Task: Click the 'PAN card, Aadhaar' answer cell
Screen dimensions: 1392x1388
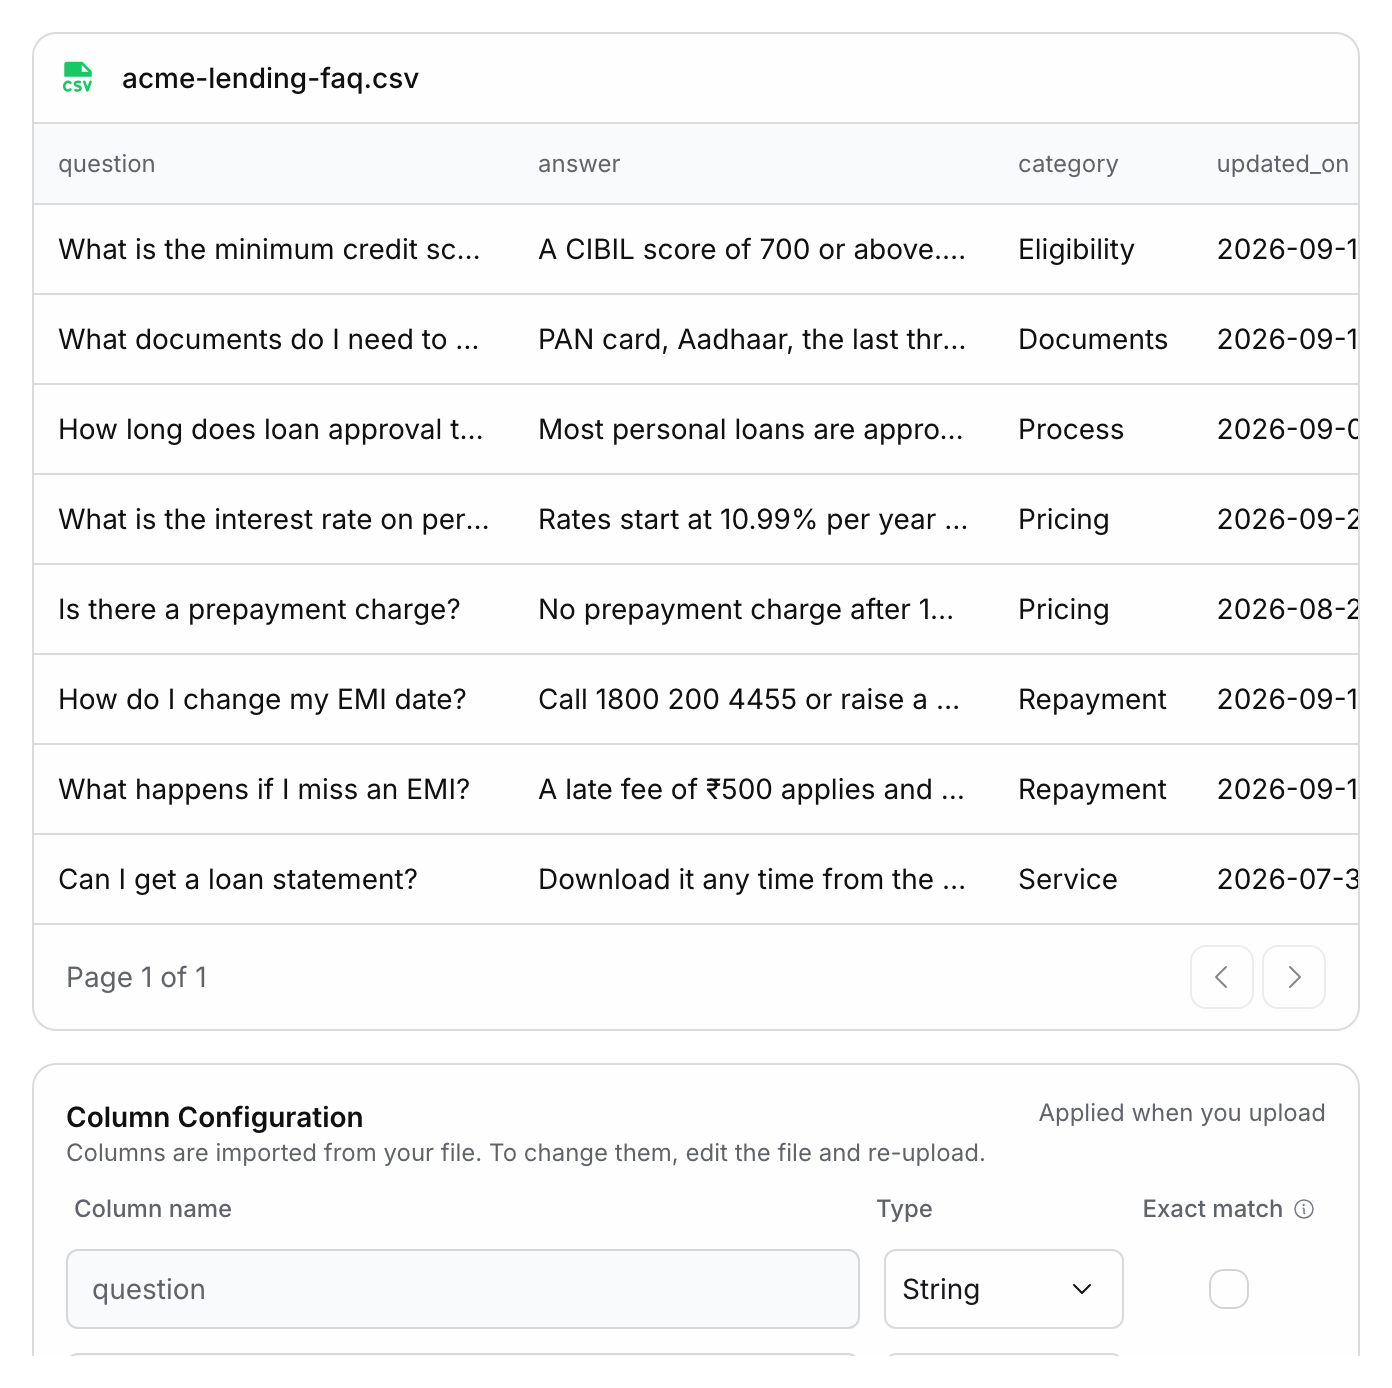Action: [752, 339]
